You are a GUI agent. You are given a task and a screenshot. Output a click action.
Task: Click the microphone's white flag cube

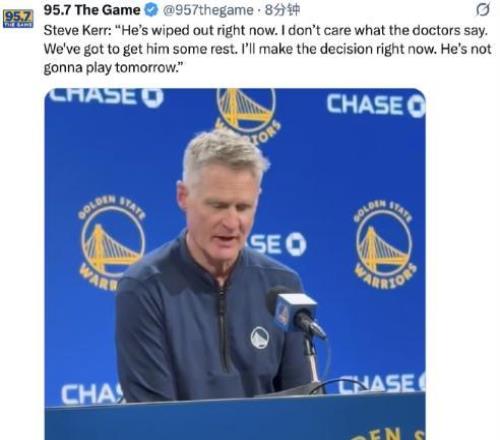(x=294, y=311)
